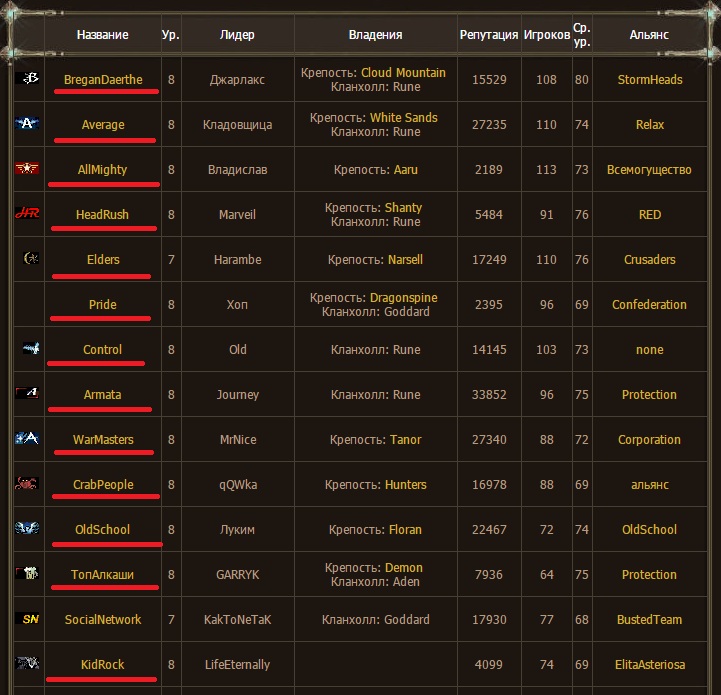This screenshot has width=721, height=695.
Task: Open the Dragonspine fortress link
Action: 403,298
